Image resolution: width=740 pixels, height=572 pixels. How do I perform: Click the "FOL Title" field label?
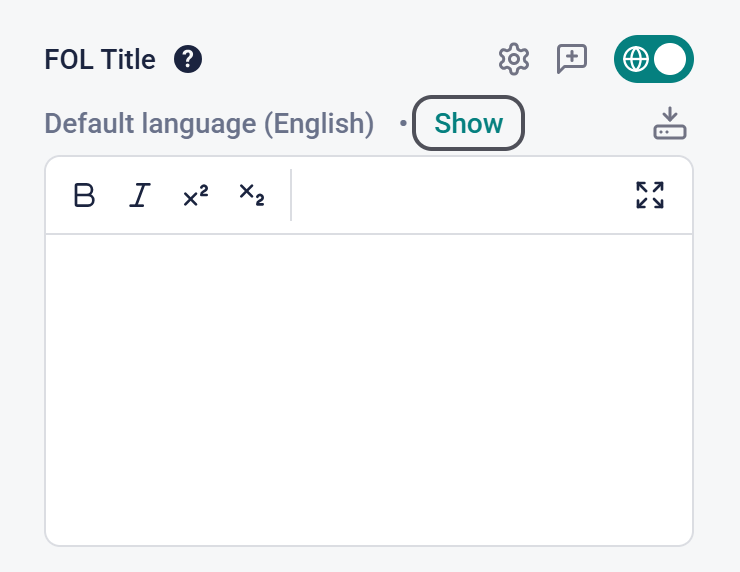click(100, 60)
